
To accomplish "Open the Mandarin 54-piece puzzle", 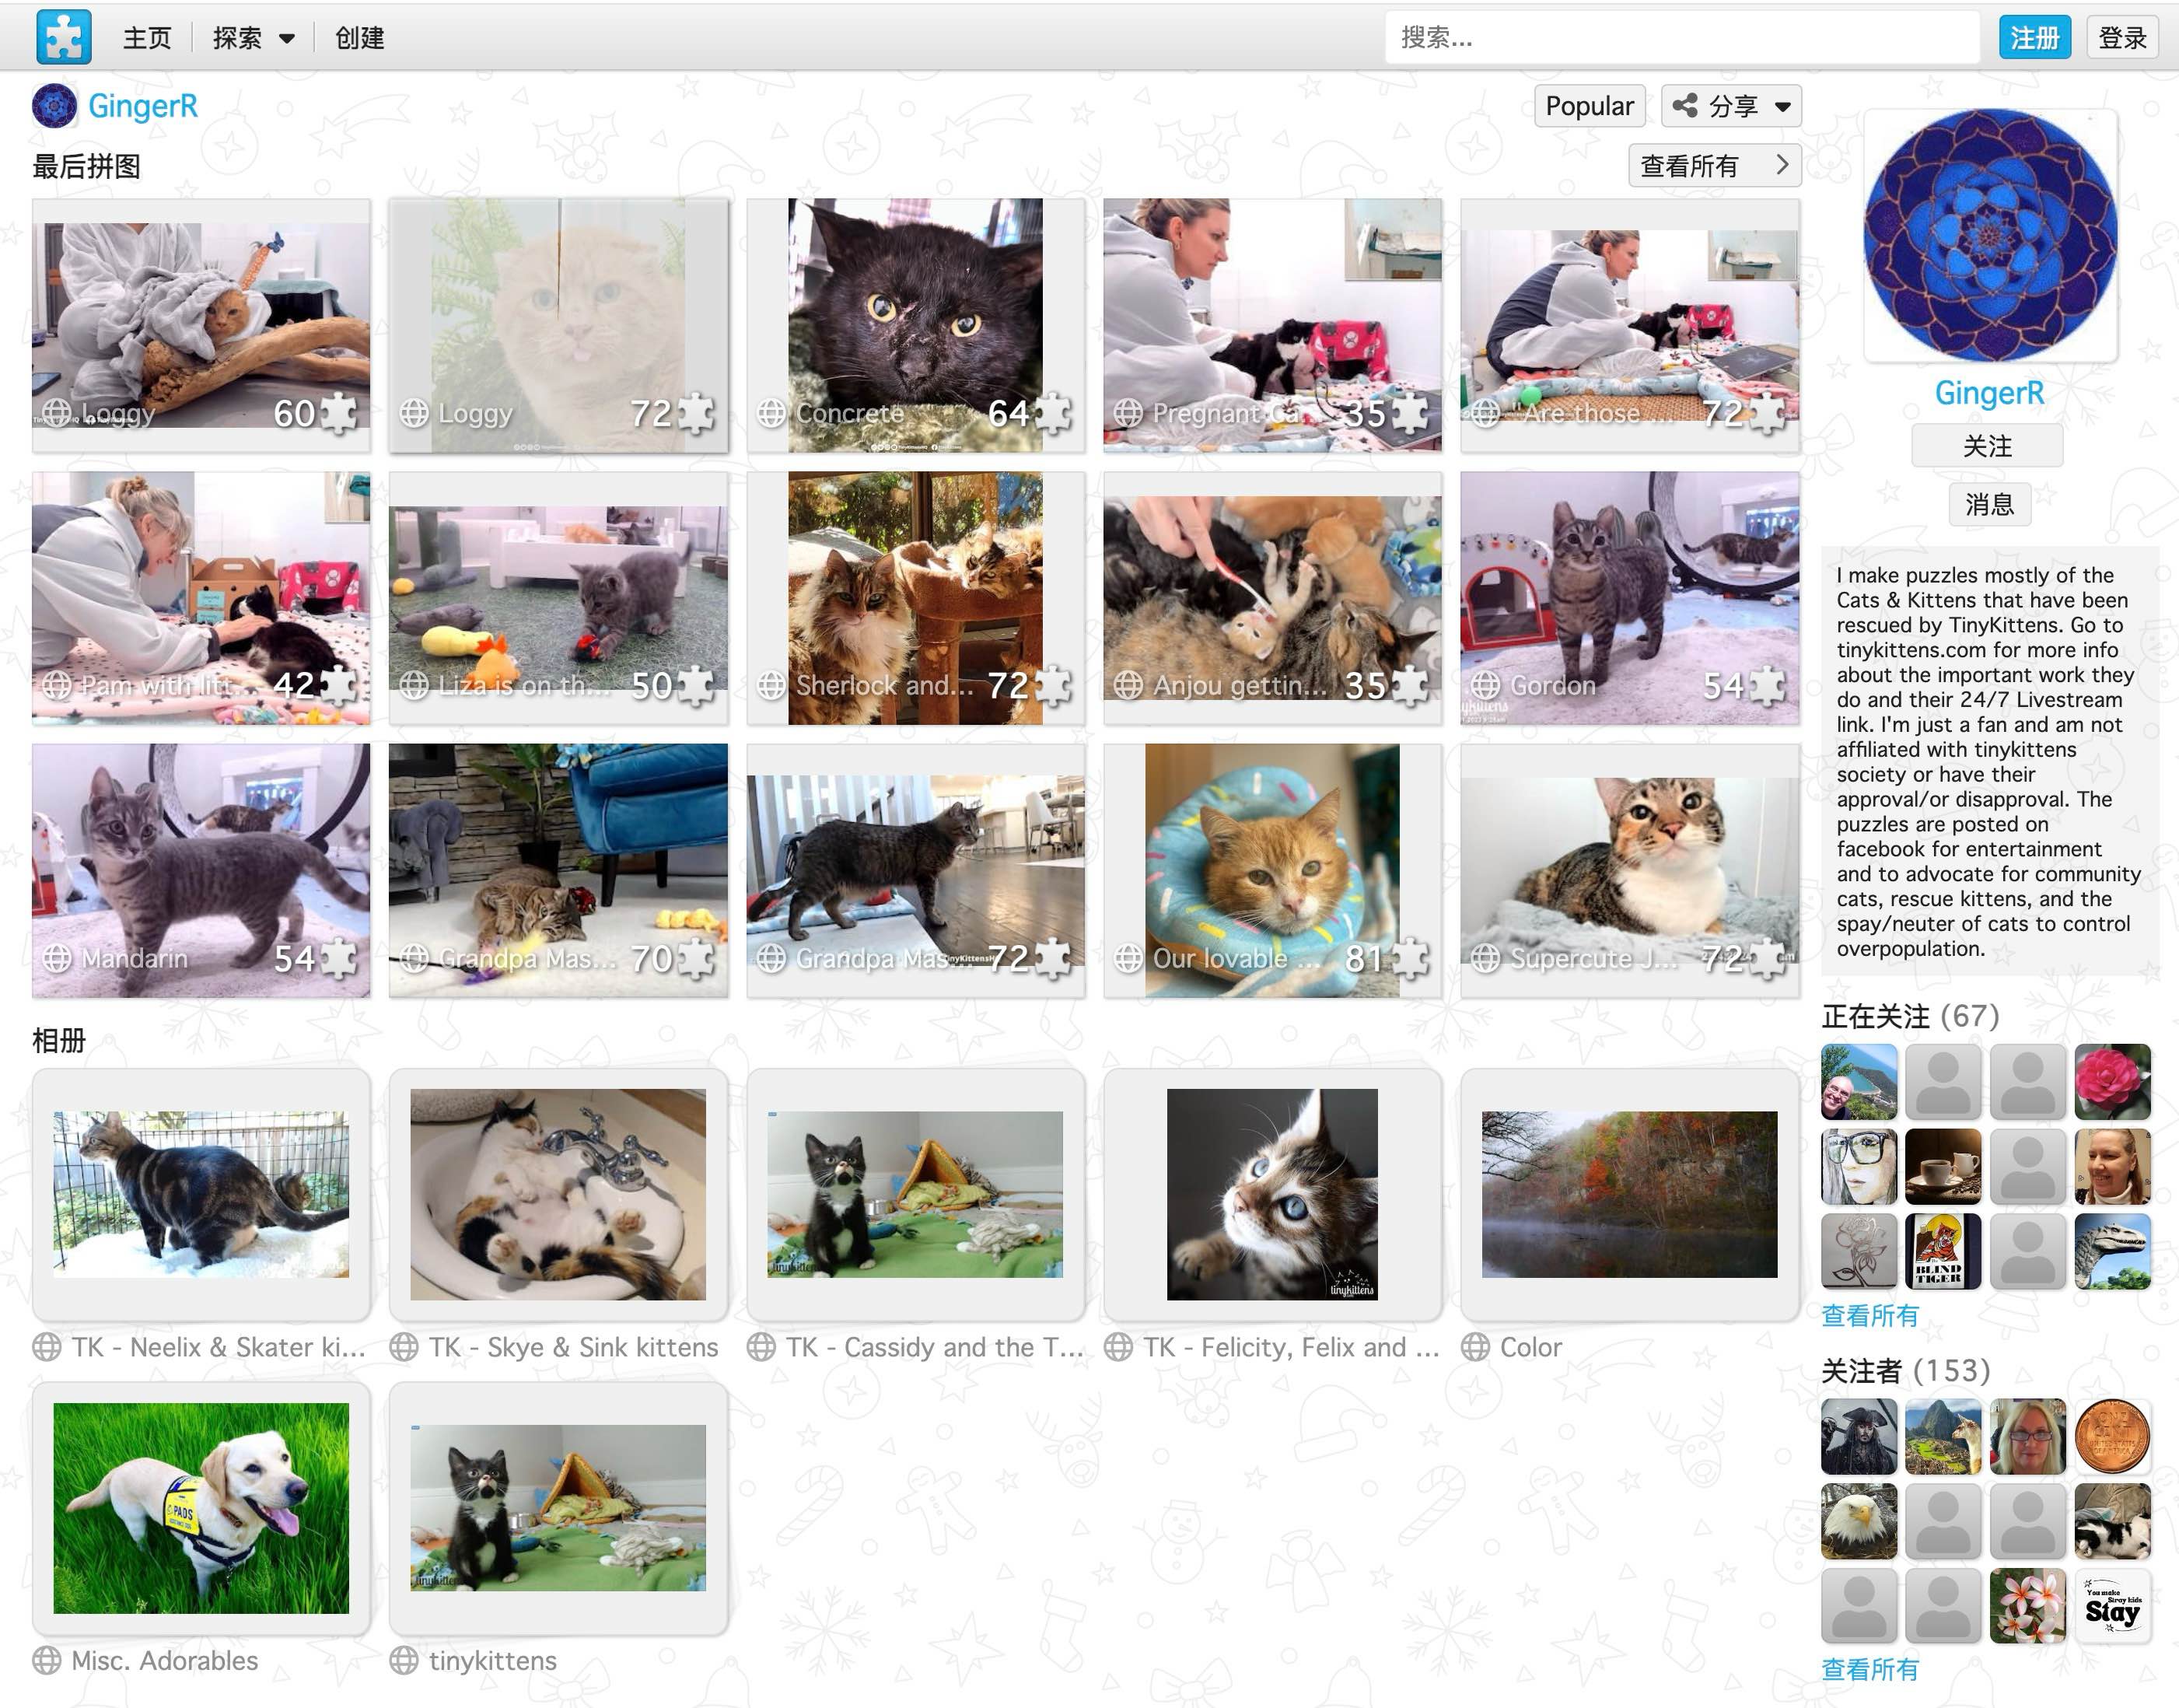I will tap(201, 870).
